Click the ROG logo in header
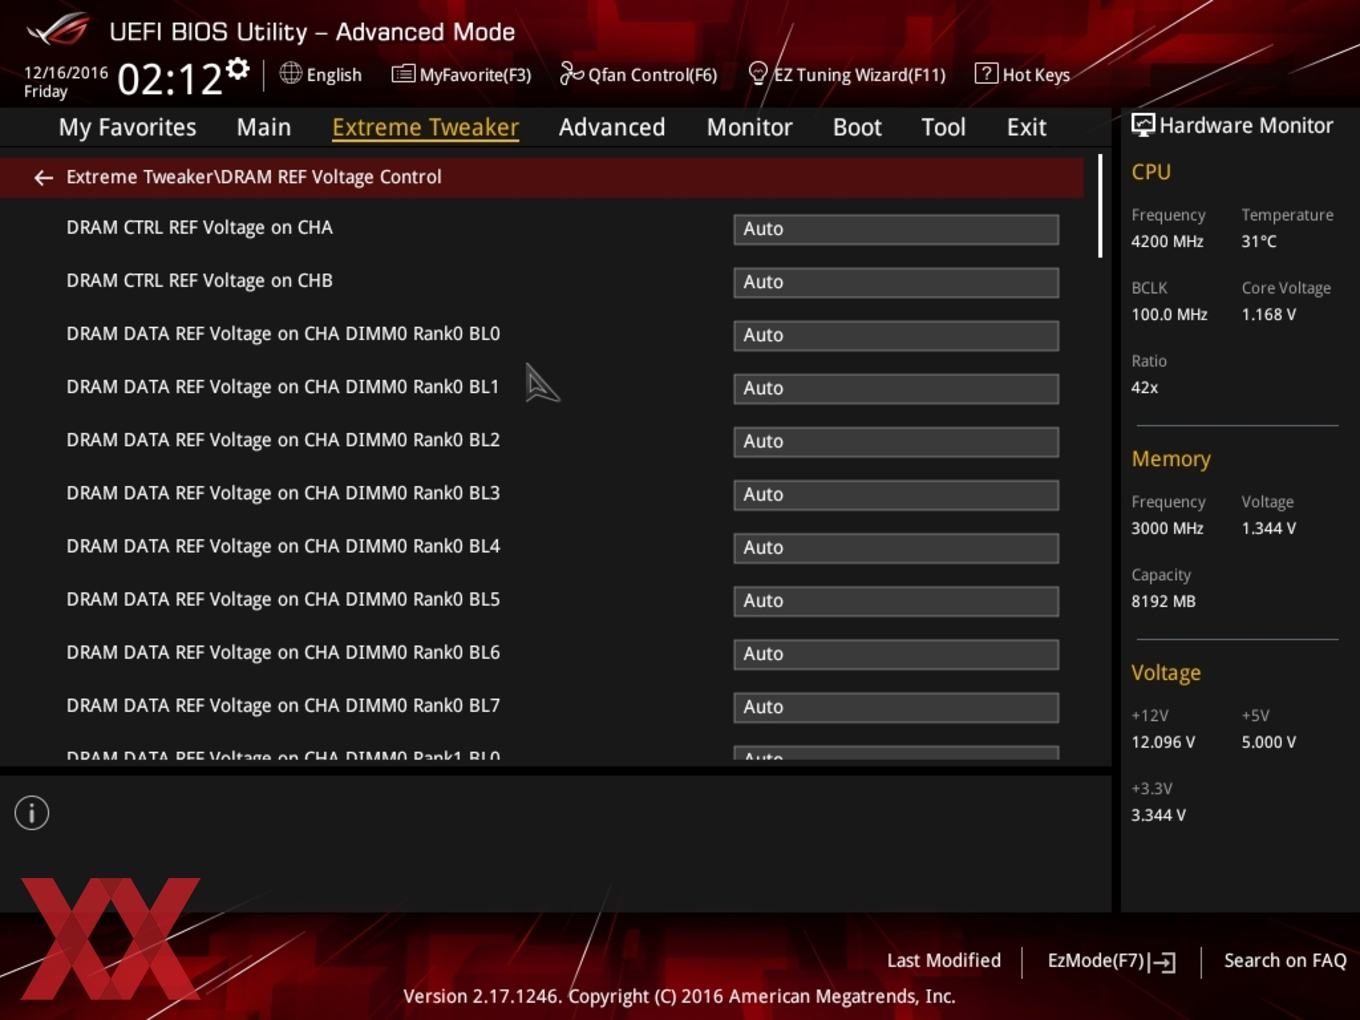Viewport: 1360px width, 1020px height. (57, 30)
